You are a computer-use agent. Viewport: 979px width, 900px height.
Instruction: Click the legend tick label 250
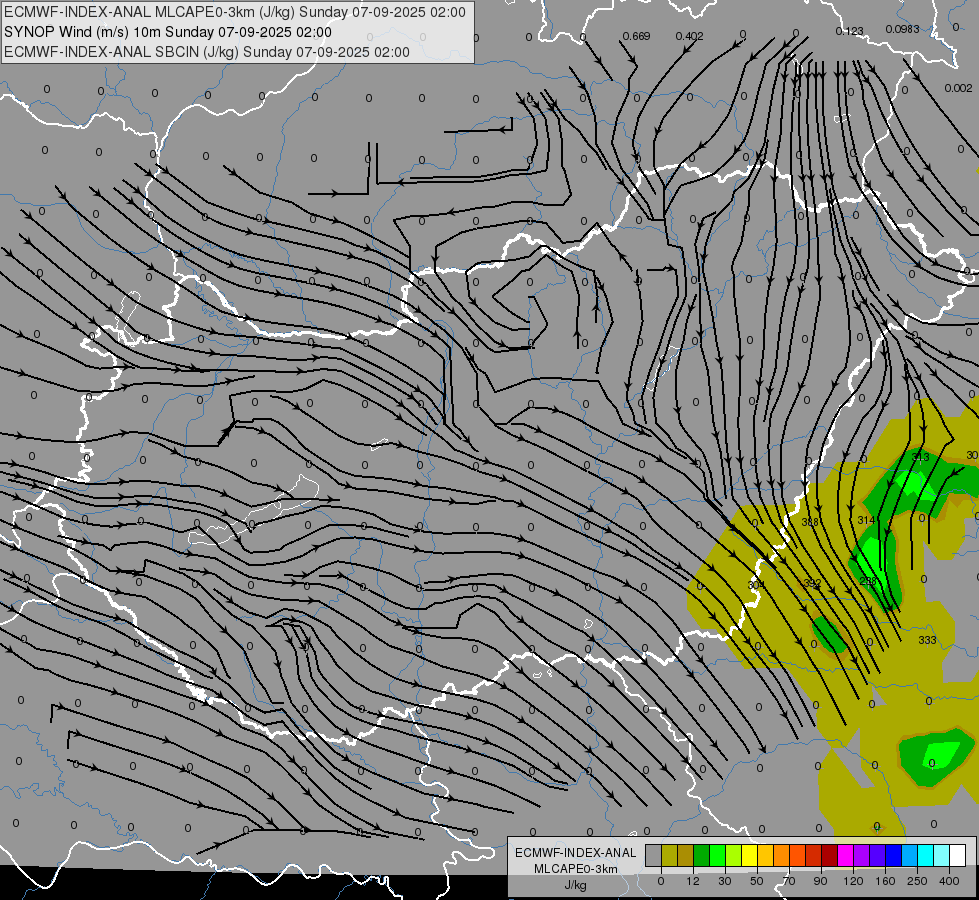917,881
